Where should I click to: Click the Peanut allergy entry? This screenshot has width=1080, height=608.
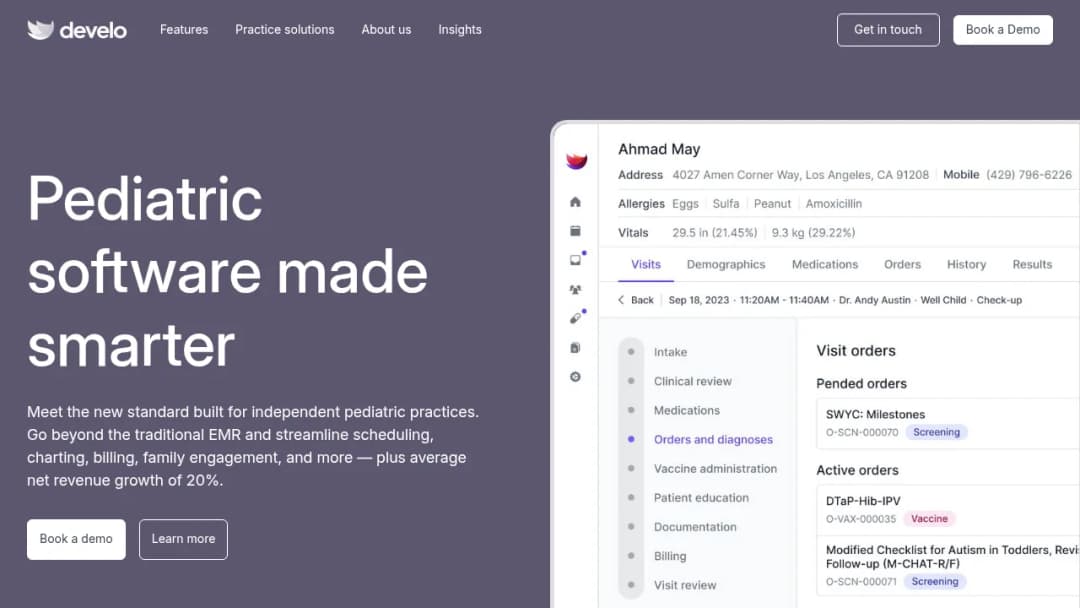pos(772,204)
